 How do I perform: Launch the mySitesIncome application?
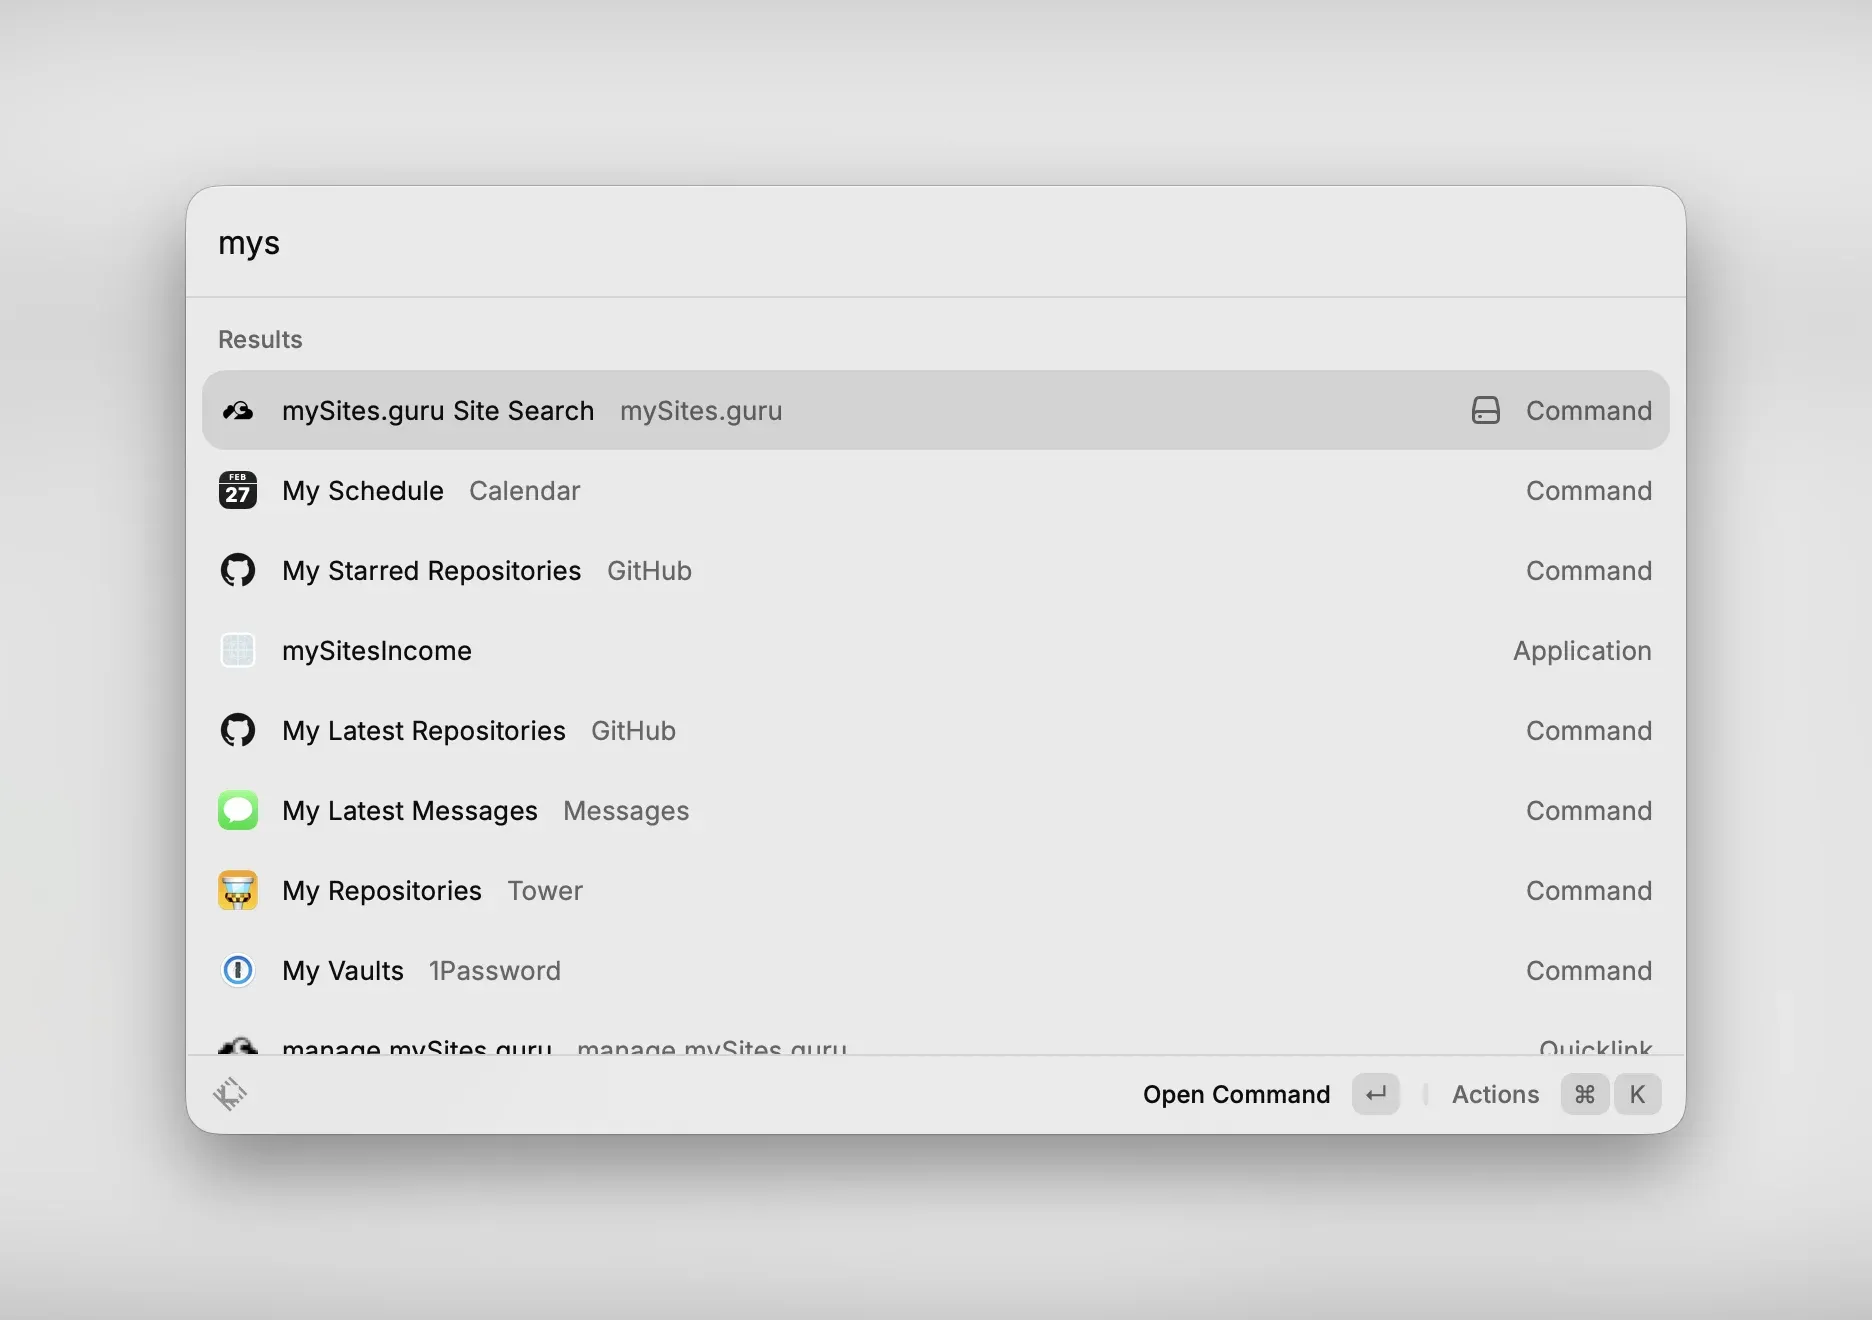click(377, 650)
